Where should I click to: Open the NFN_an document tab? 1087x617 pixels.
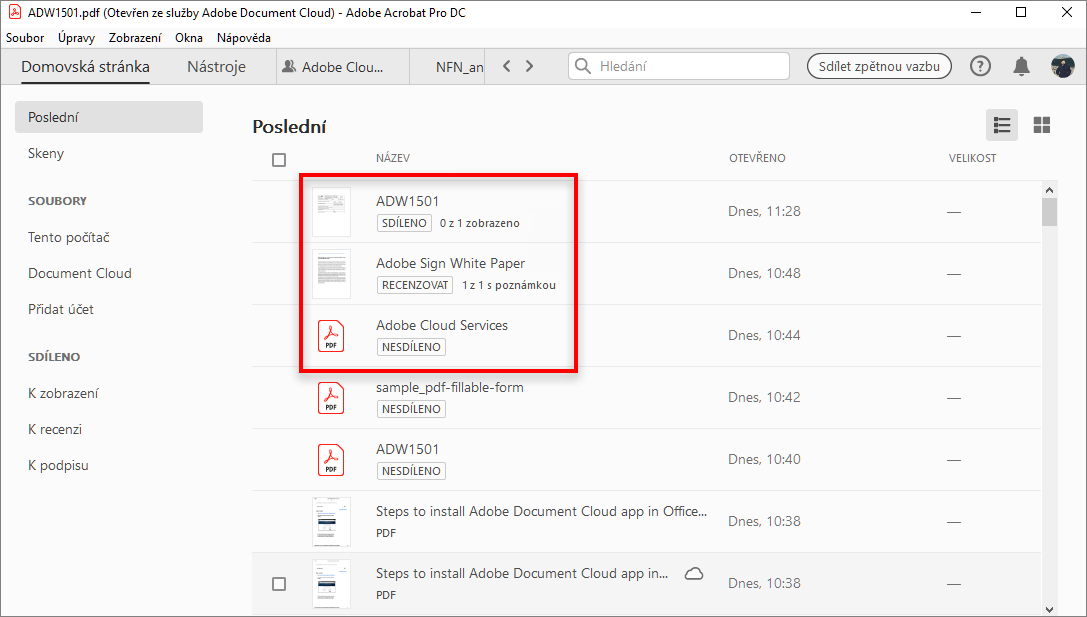click(448, 67)
